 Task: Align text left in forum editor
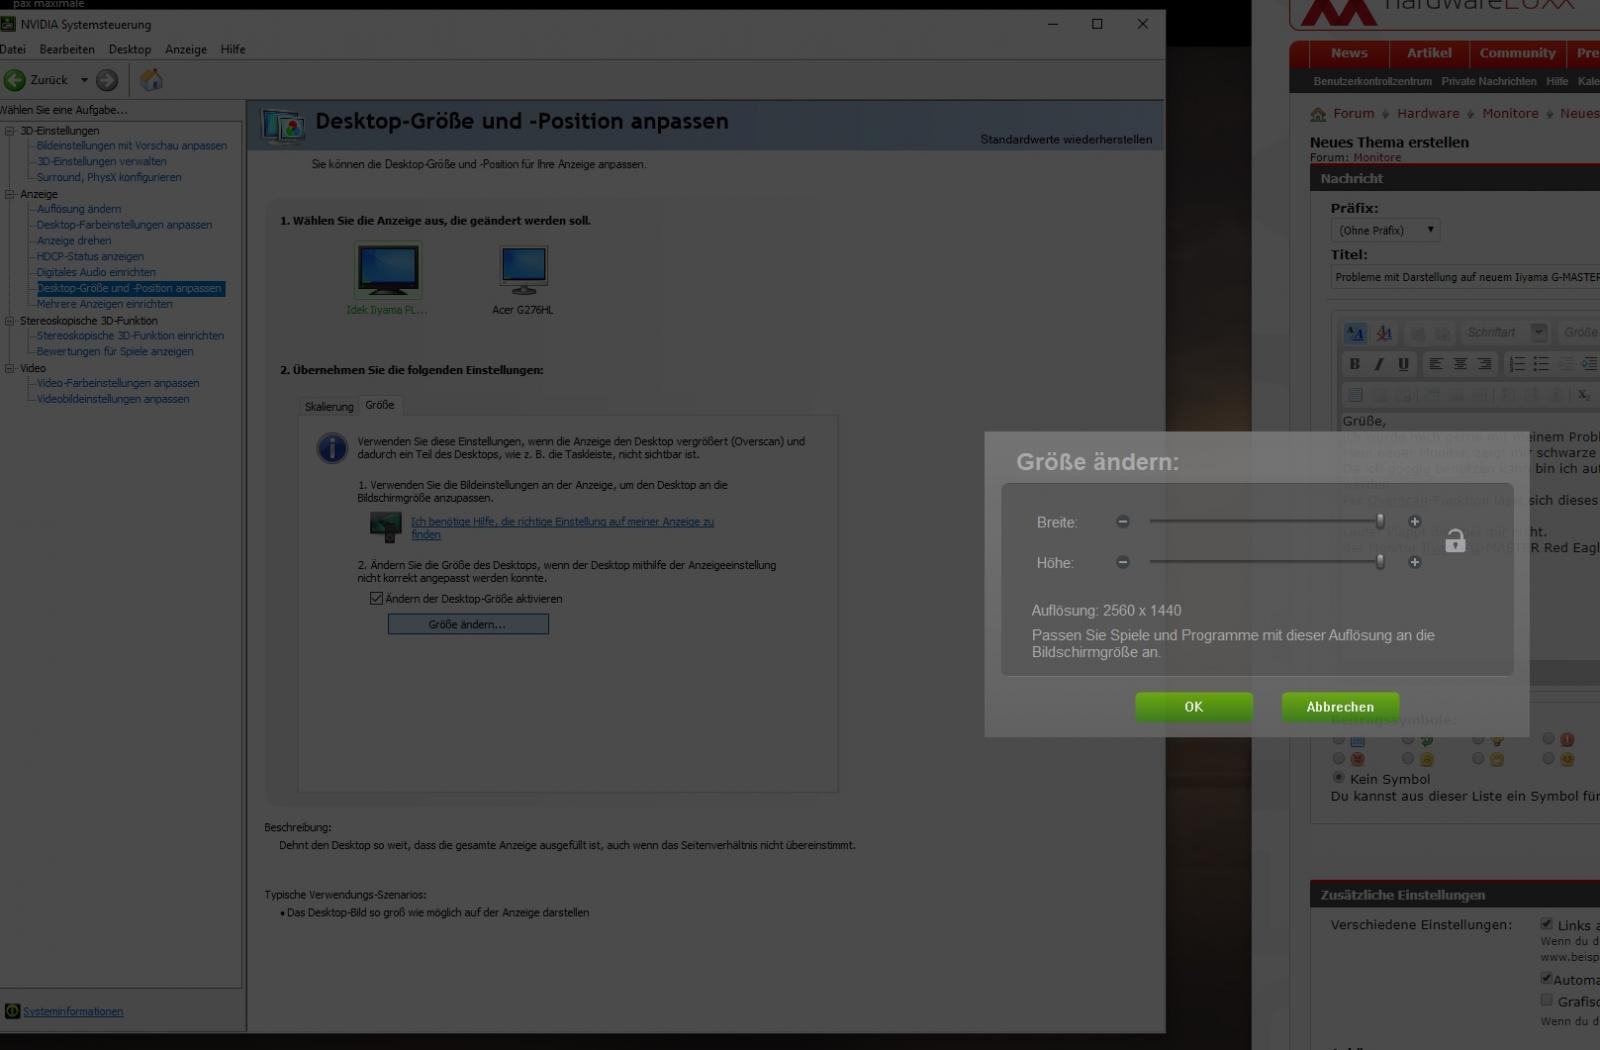(x=1436, y=364)
